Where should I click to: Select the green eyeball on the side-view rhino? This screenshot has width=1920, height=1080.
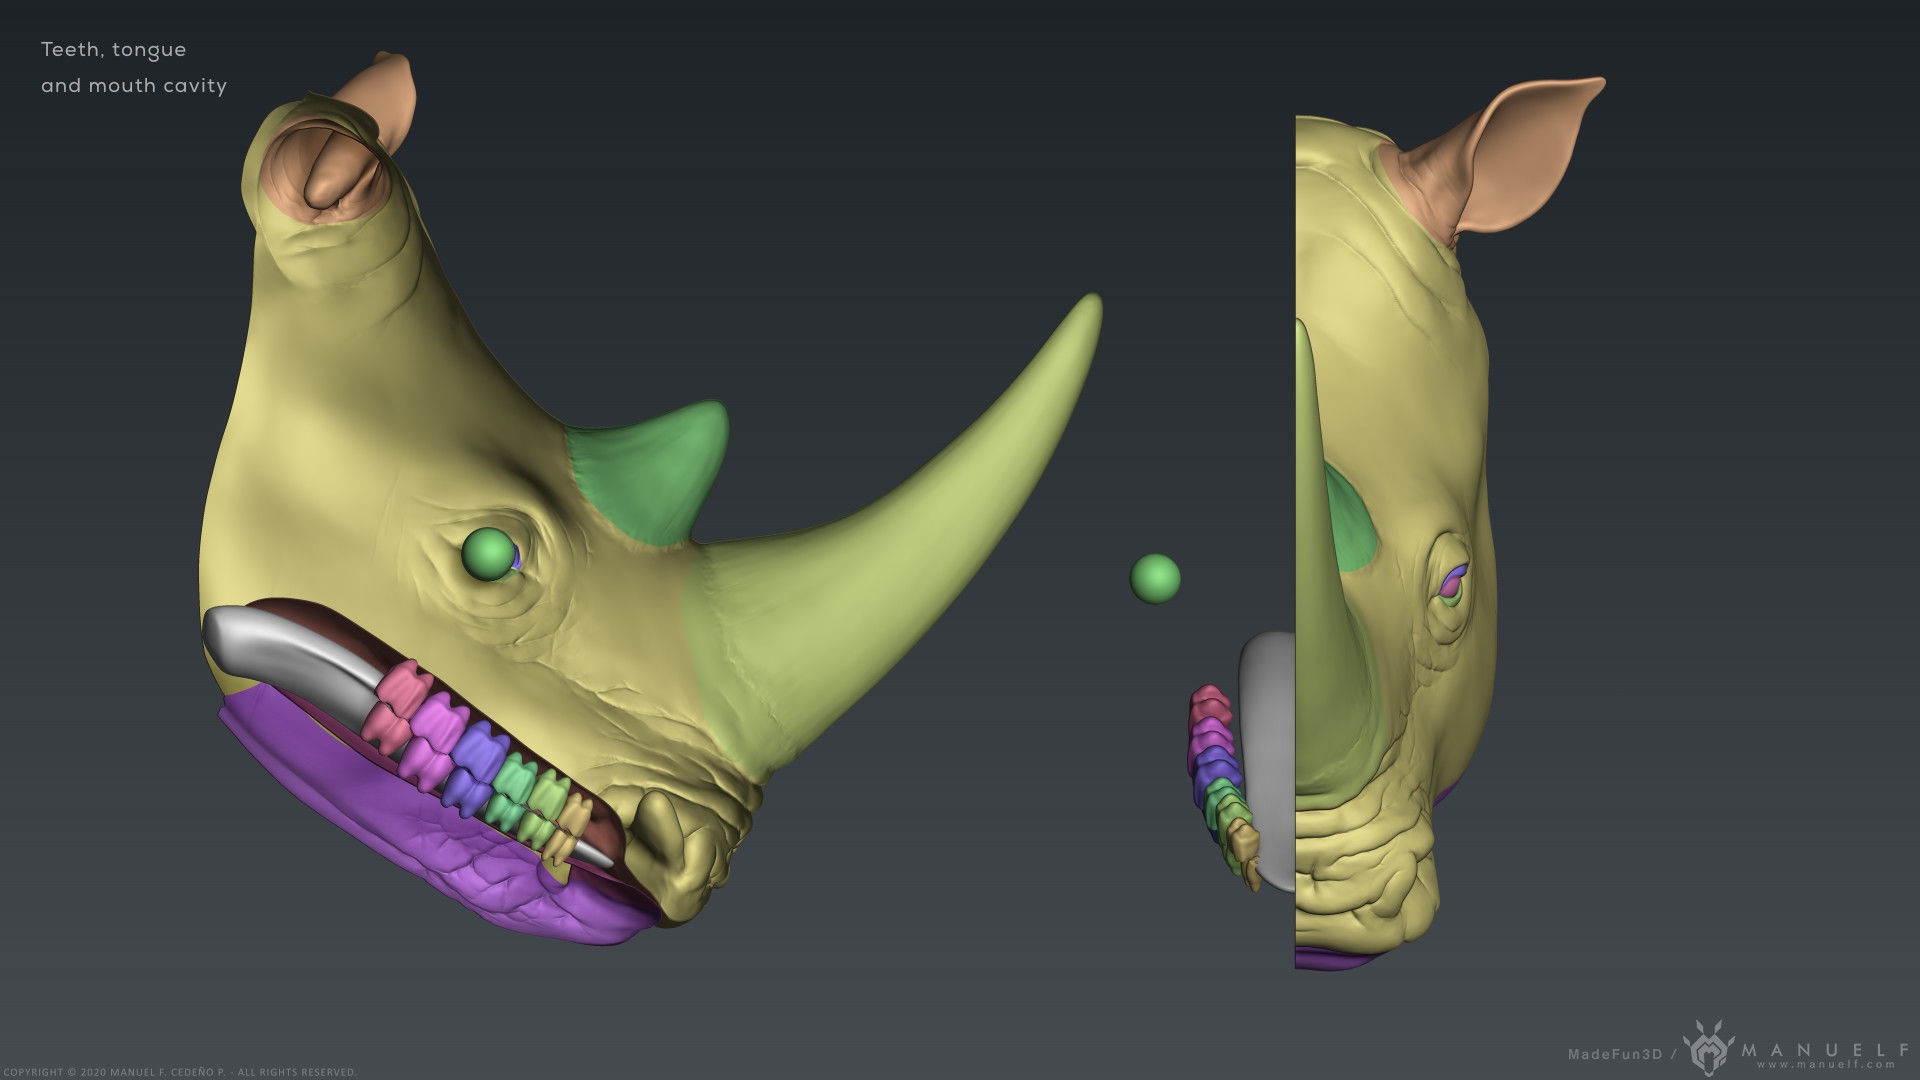coord(487,554)
